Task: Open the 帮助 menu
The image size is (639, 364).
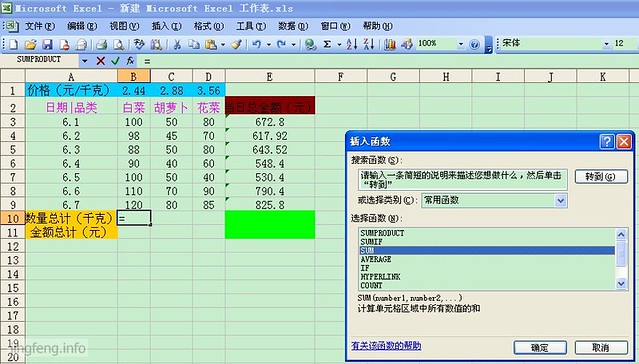Action: point(377,26)
